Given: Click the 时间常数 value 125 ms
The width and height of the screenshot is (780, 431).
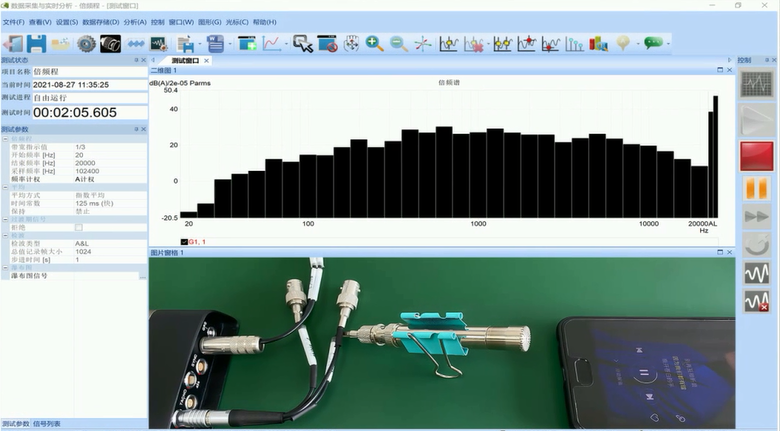Looking at the screenshot, I should coord(95,204).
